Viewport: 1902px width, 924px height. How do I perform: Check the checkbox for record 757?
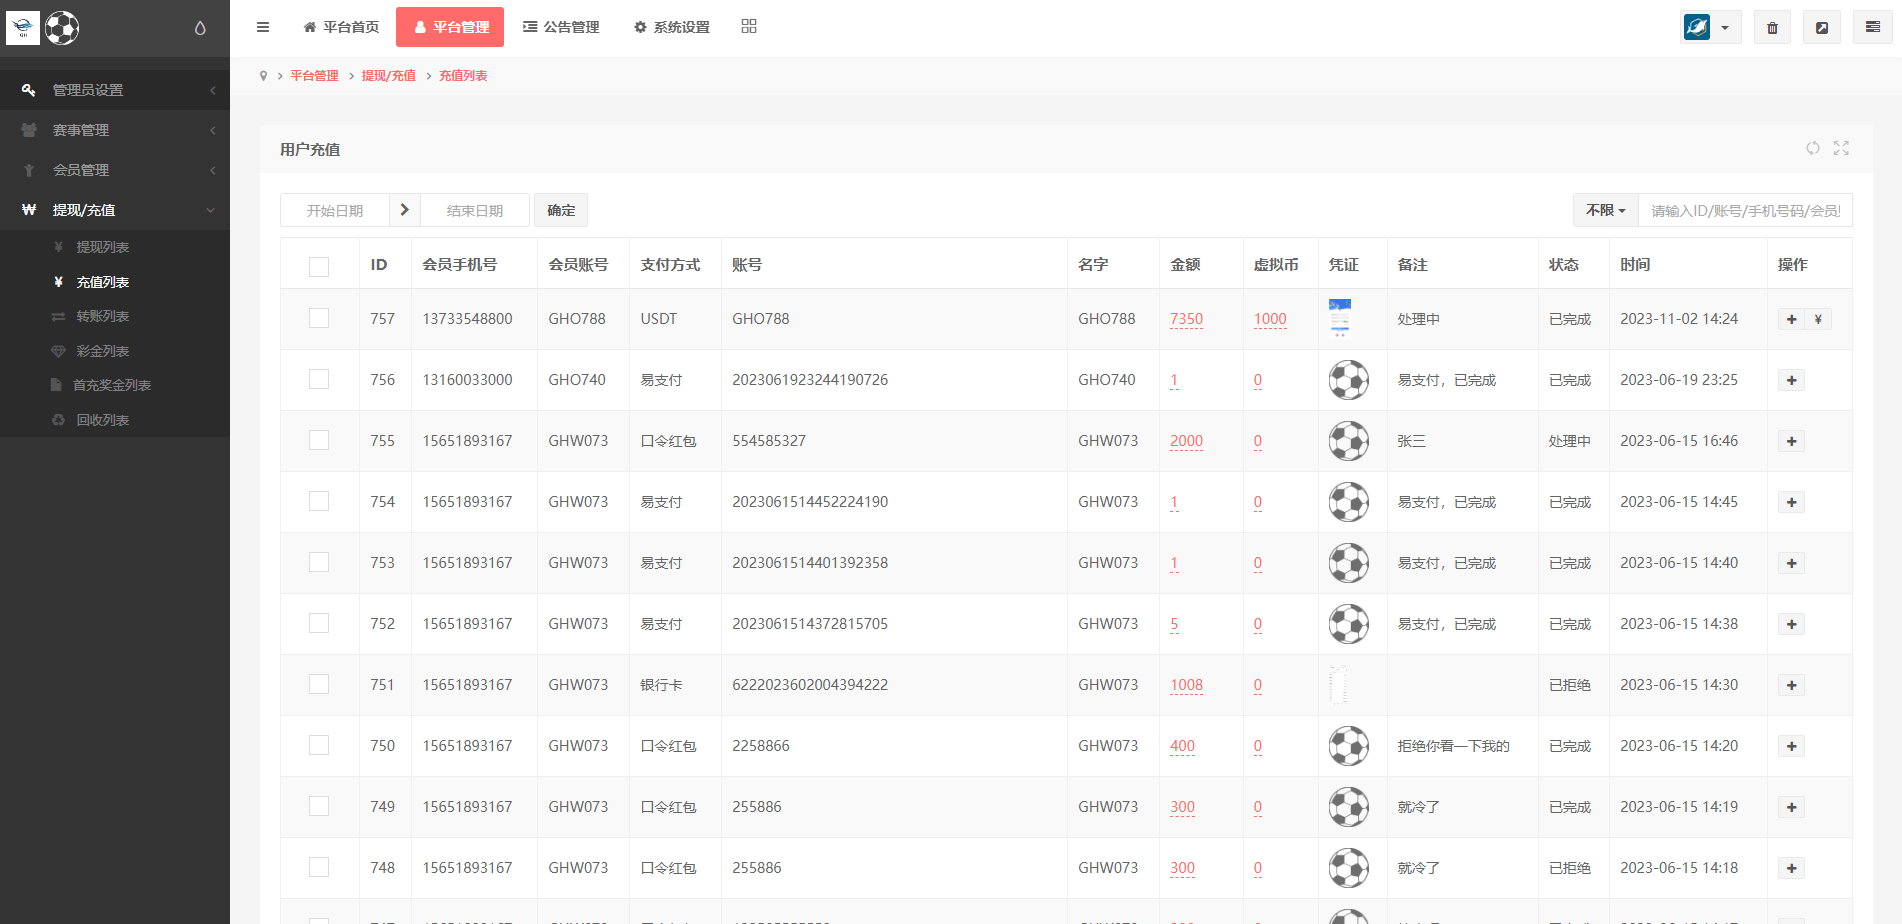(319, 318)
